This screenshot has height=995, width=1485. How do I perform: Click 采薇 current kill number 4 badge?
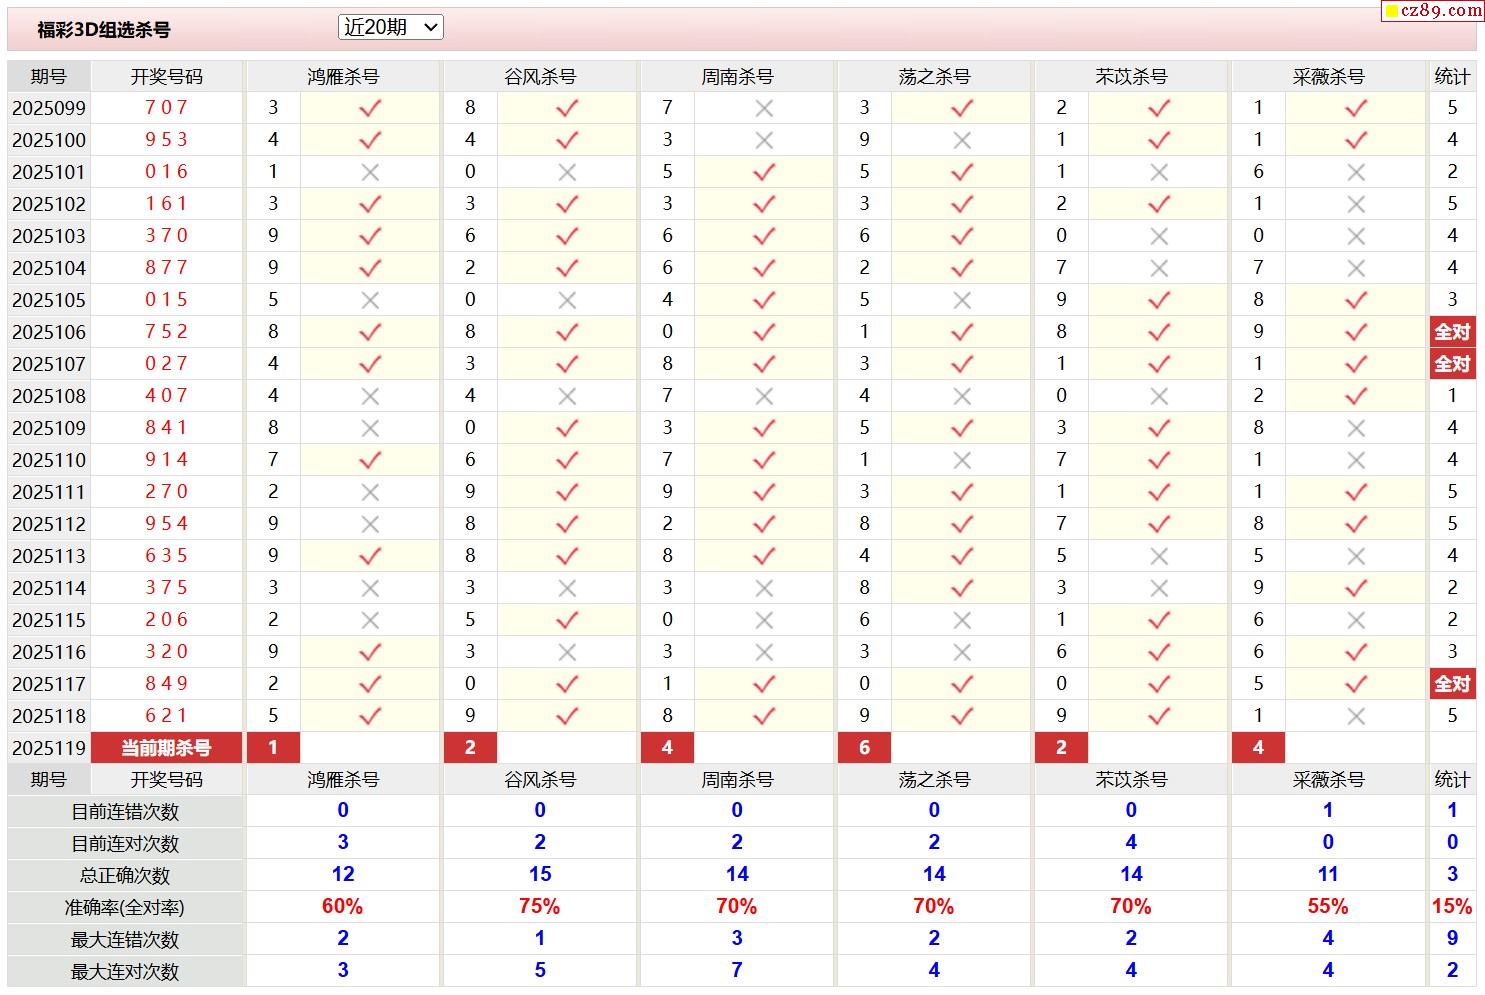1258,748
